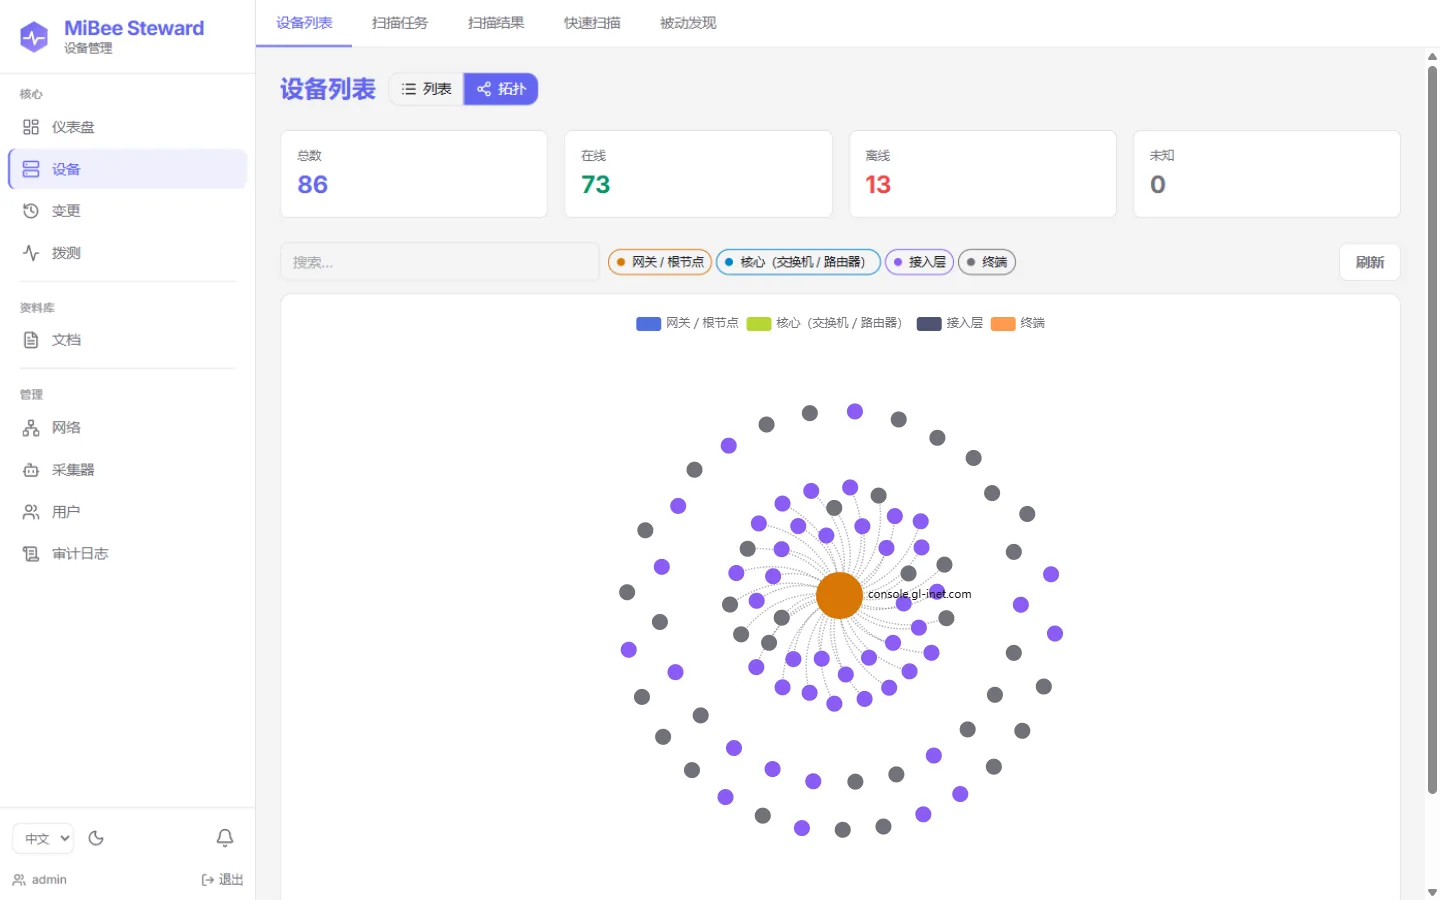Screen dimensions: 1440x900
Task: Switch to 列表 list view
Action: coord(427,89)
